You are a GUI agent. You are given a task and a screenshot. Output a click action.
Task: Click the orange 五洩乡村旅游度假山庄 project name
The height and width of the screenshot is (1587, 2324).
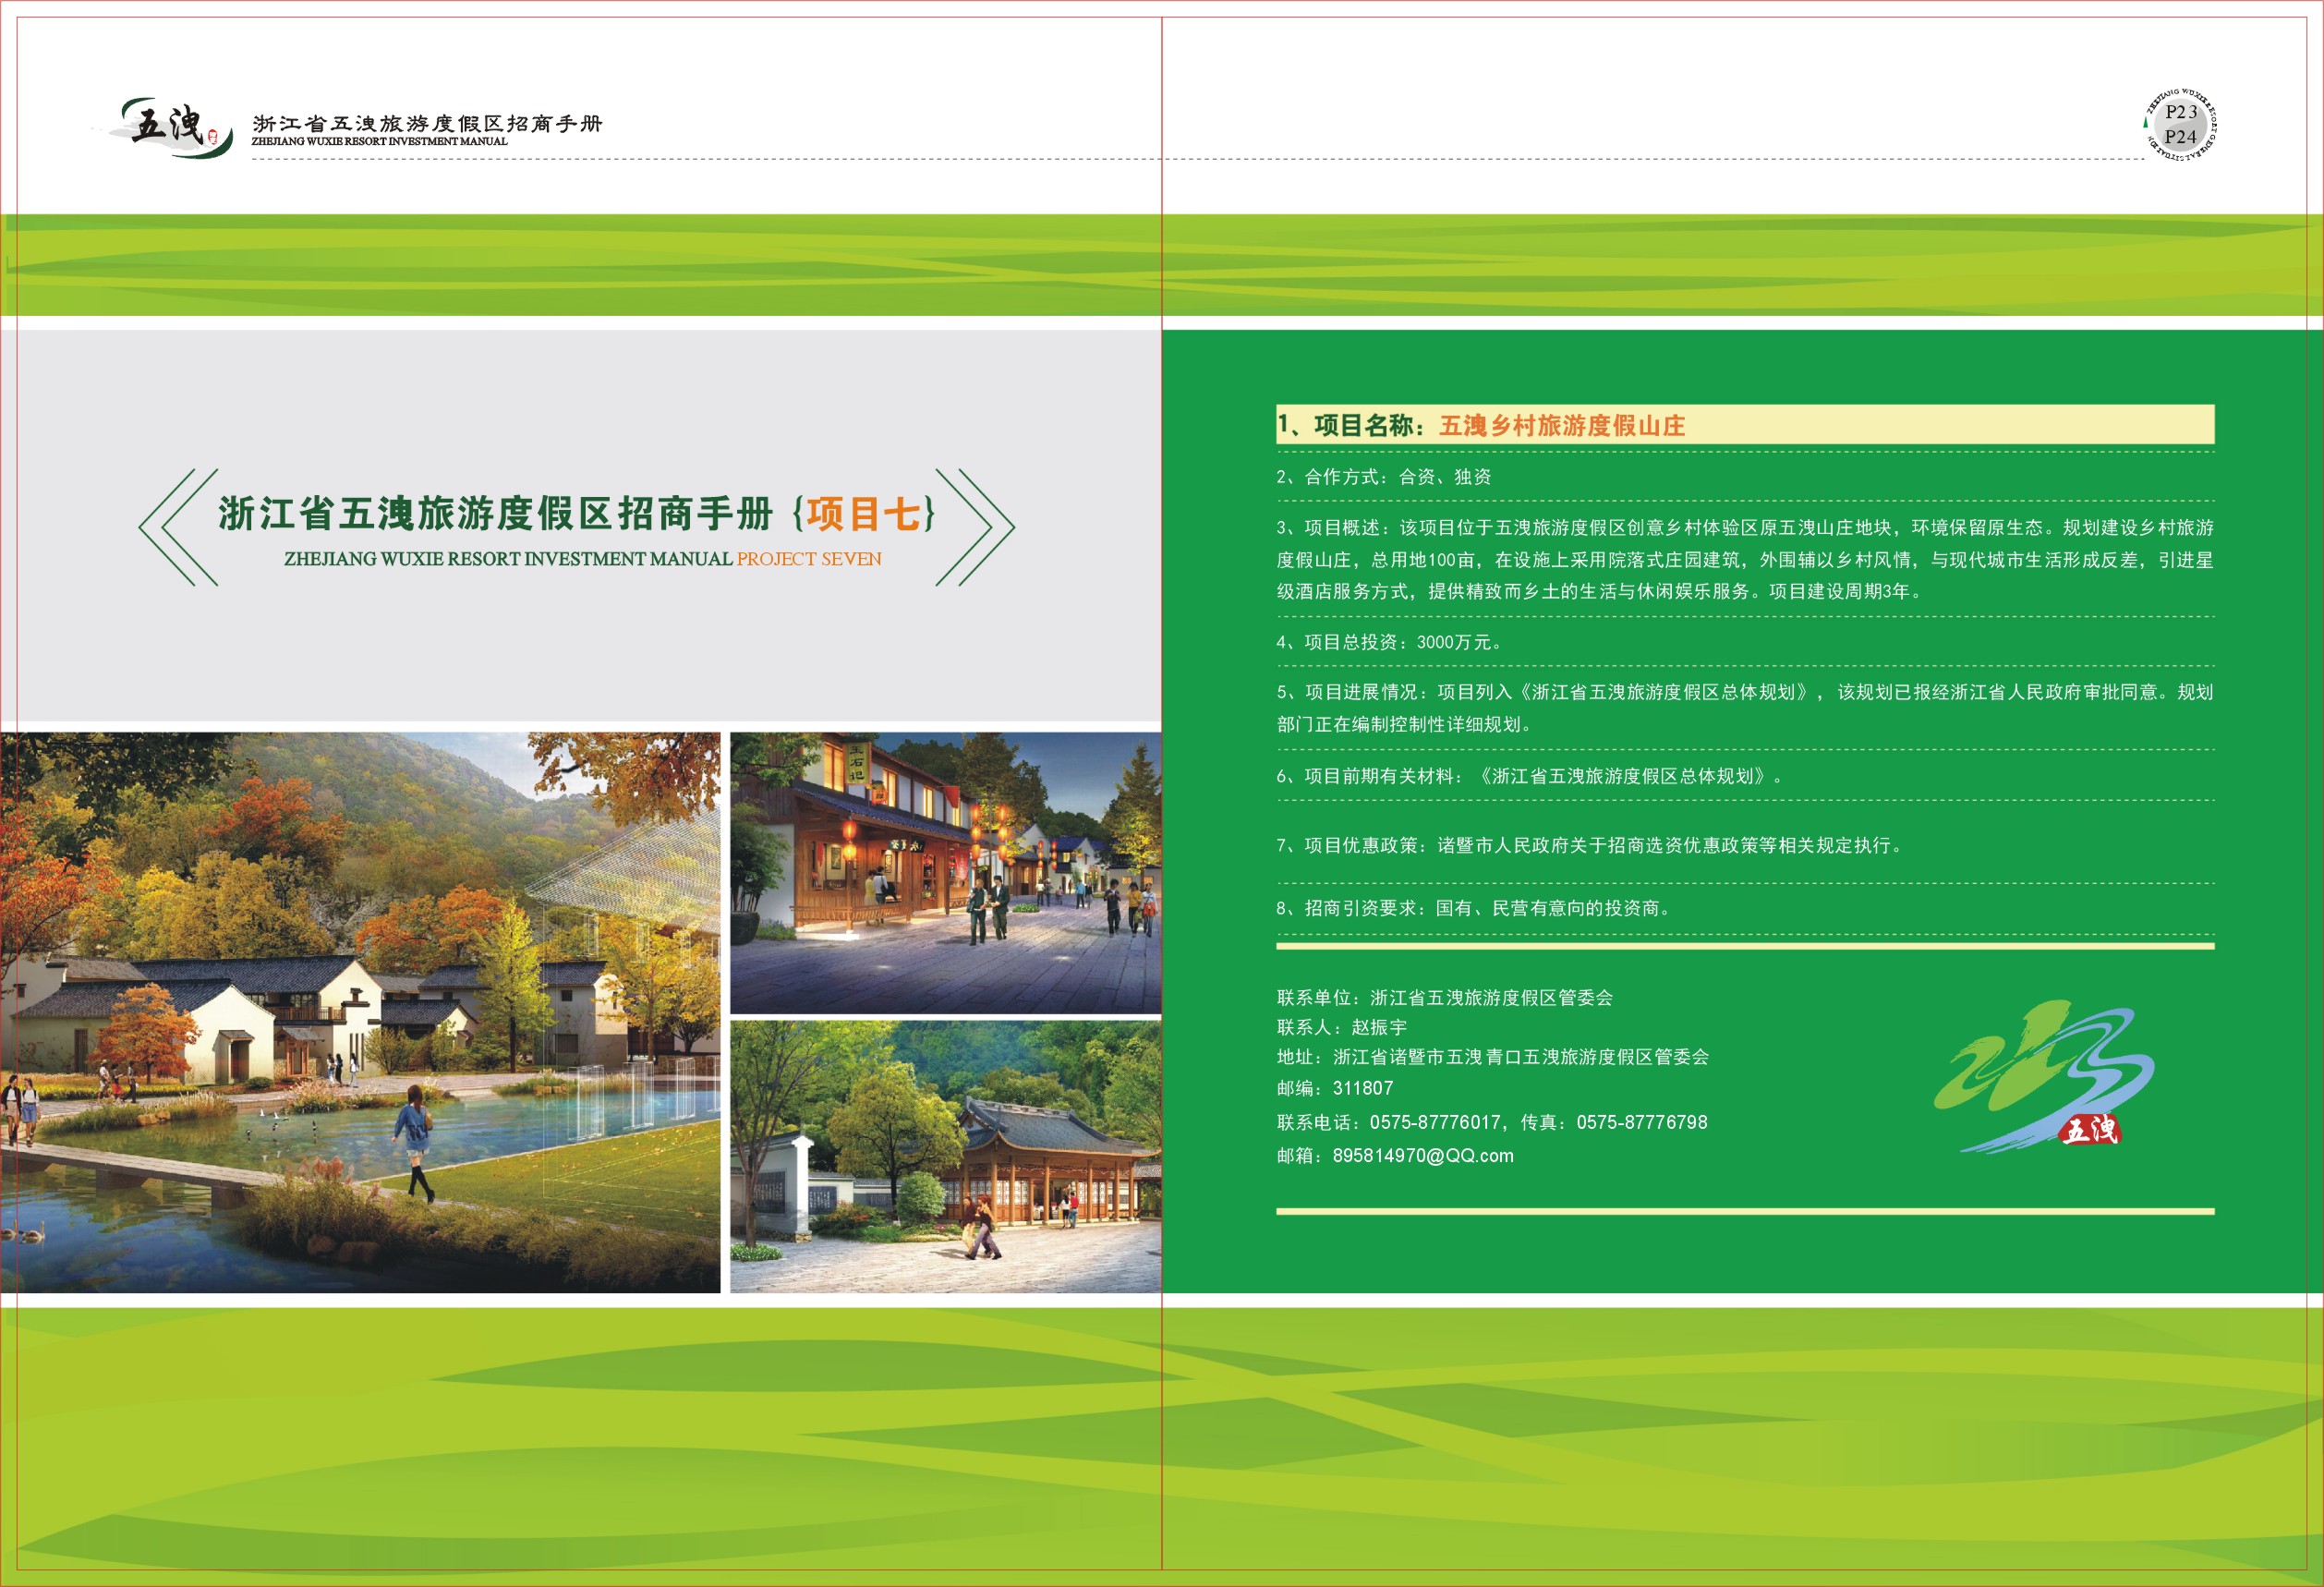tap(1561, 426)
